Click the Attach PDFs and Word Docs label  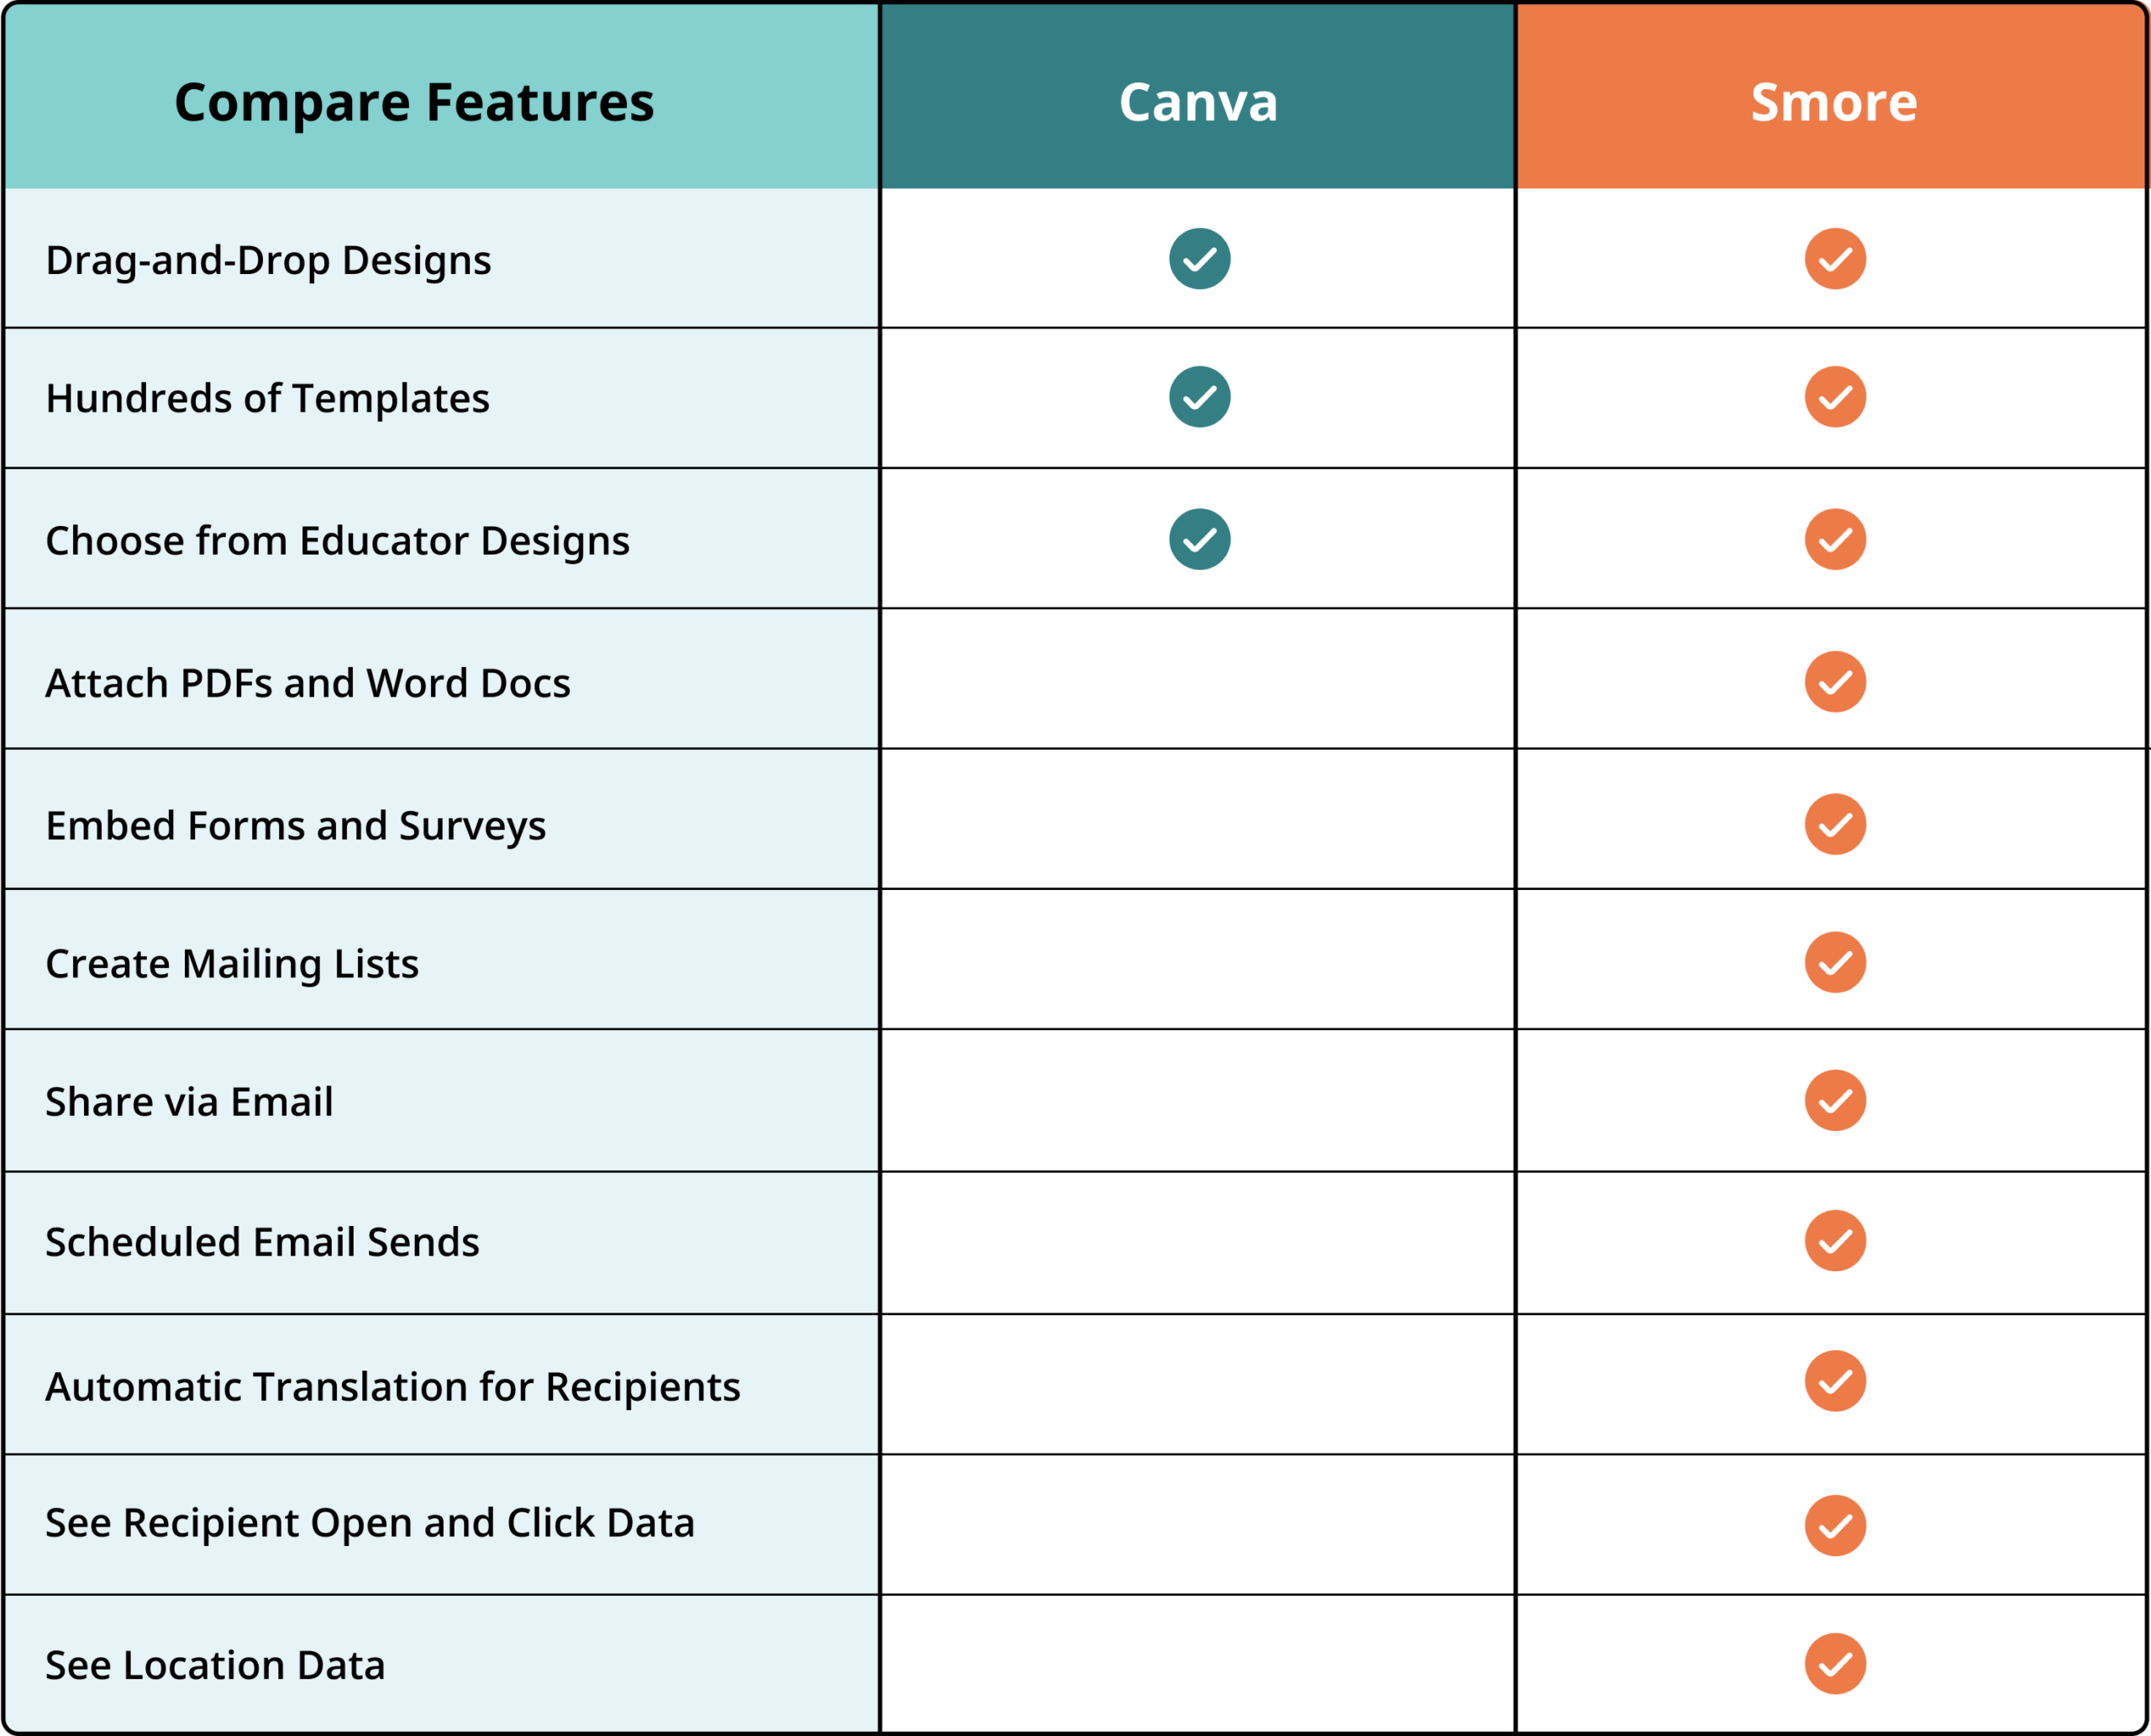[x=308, y=683]
